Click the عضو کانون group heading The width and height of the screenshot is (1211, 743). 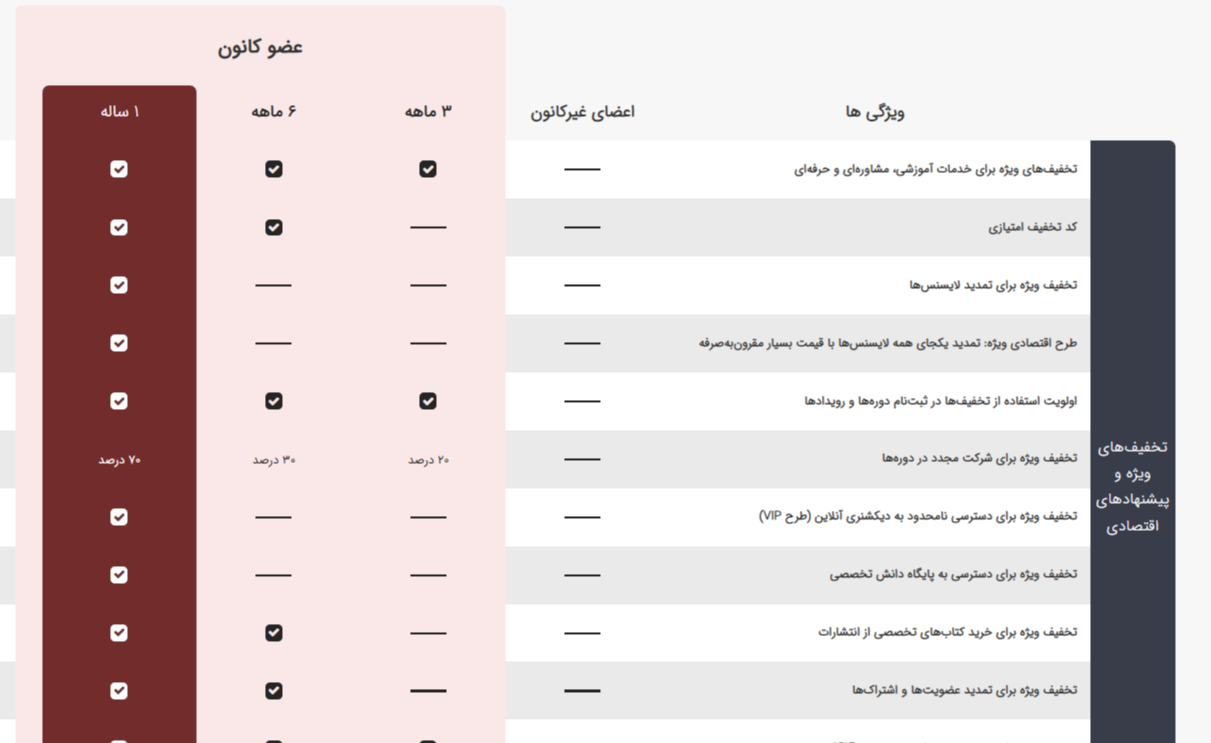point(260,47)
